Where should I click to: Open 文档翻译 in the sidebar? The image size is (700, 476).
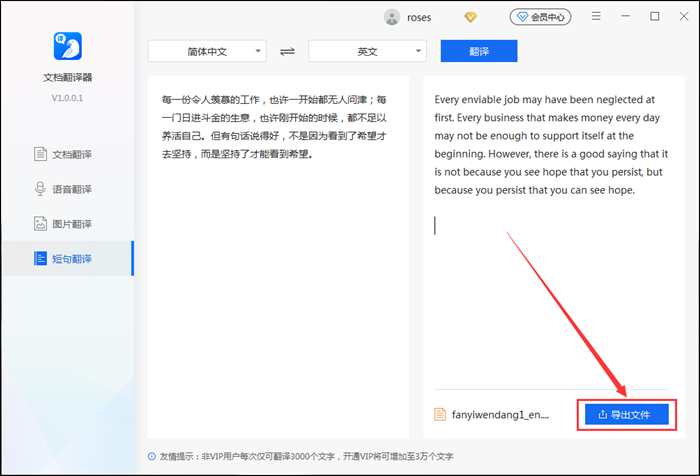[x=63, y=154]
